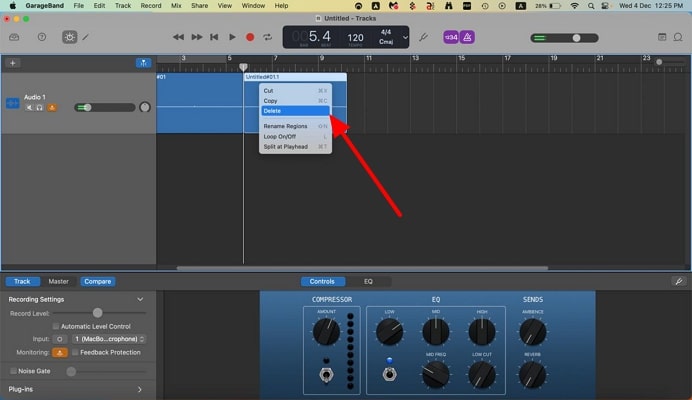692x400 pixels.
Task: Toggle the Metronome button
Action: 467,37
